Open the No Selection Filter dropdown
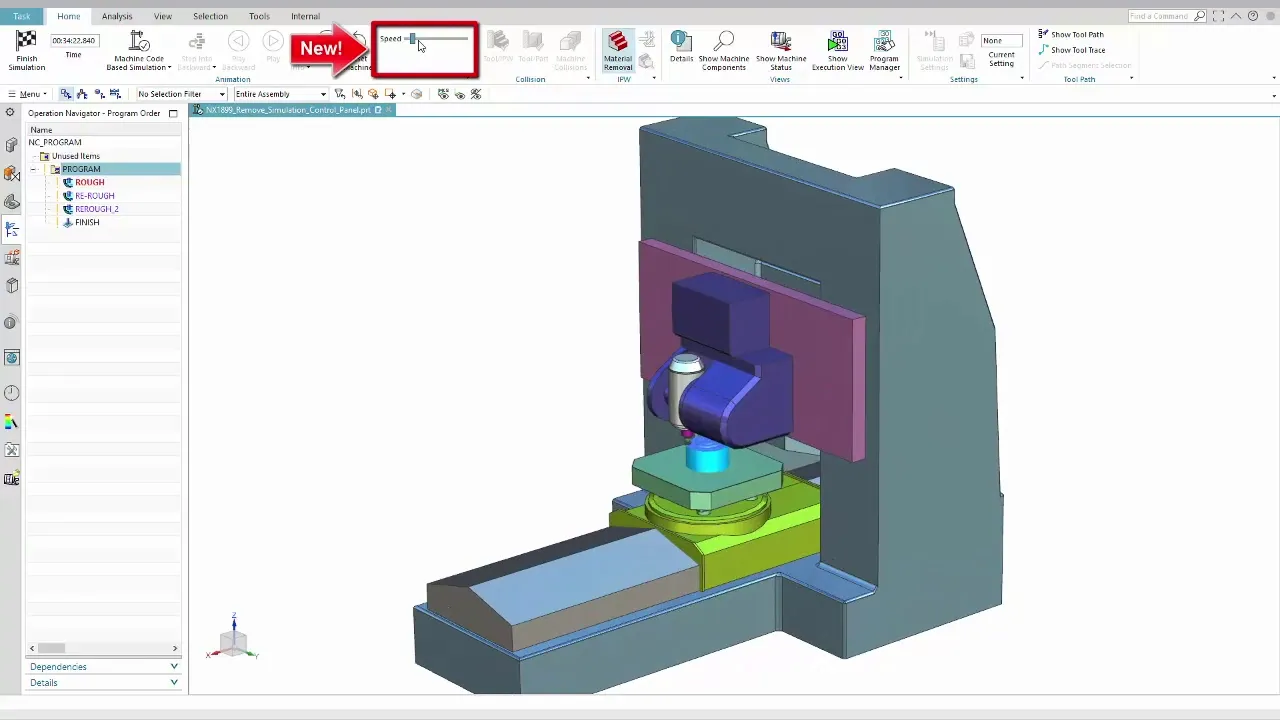This screenshot has width=1280, height=720. tap(182, 94)
